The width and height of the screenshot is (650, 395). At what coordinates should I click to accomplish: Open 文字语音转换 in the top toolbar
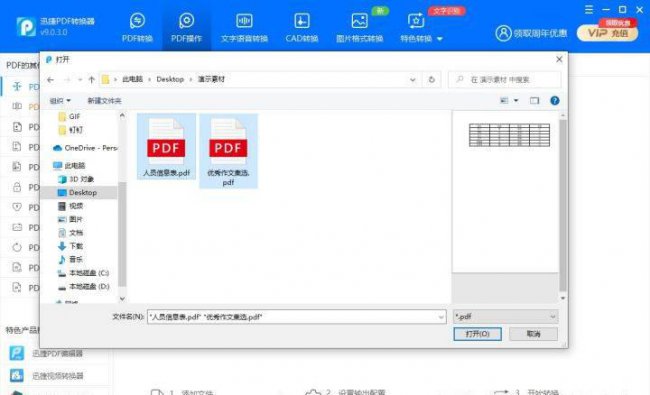[244, 27]
